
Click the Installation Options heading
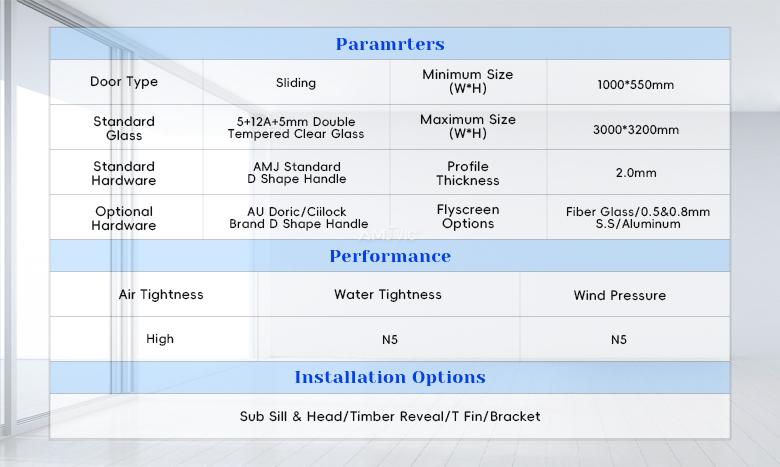[390, 377]
